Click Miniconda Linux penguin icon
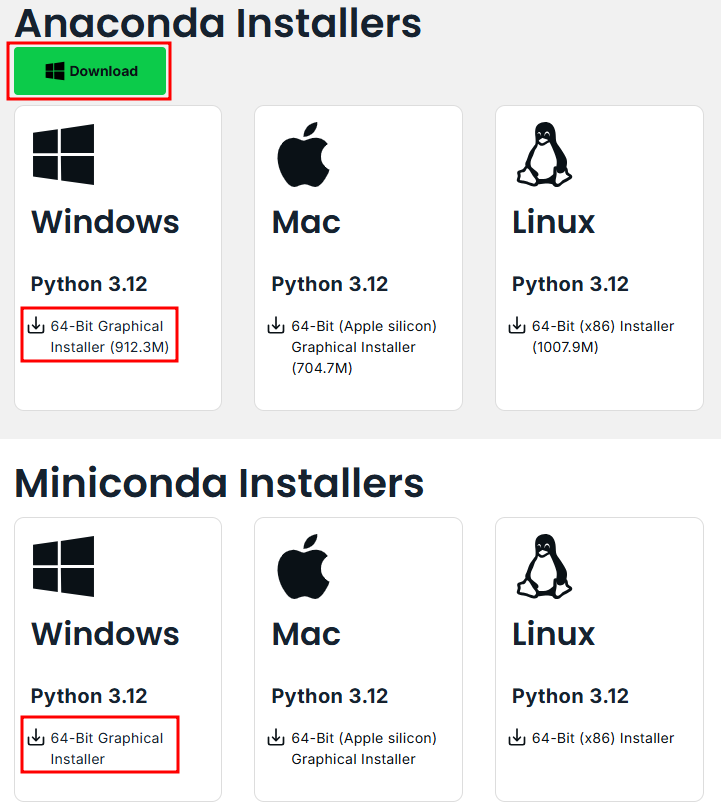The width and height of the screenshot is (721, 807). [544, 567]
